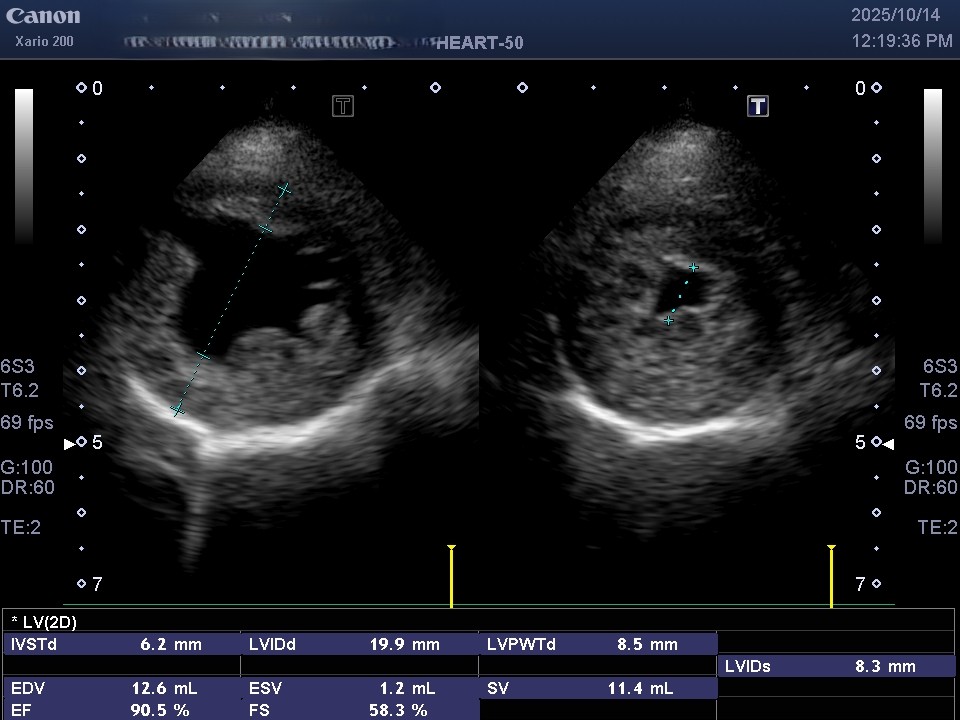Select the LVIDd 19.9 mm measurement
The image size is (960, 720).
click(360, 645)
